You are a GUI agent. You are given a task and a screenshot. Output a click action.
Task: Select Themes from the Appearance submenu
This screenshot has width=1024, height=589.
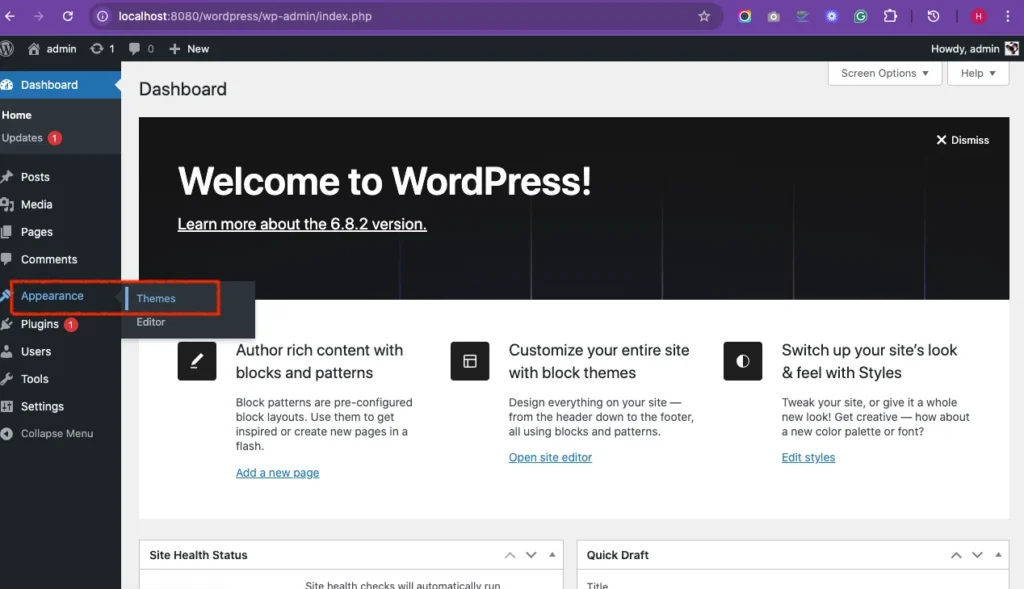156,298
